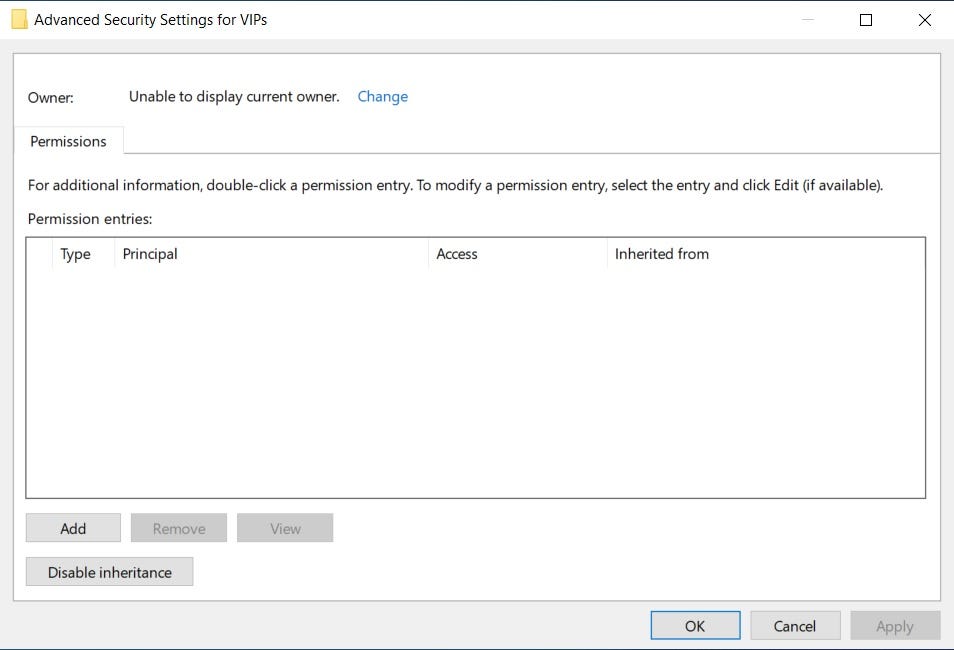This screenshot has height=650, width=954.
Task: Sort entries by the Principal column header
Action: point(271,254)
